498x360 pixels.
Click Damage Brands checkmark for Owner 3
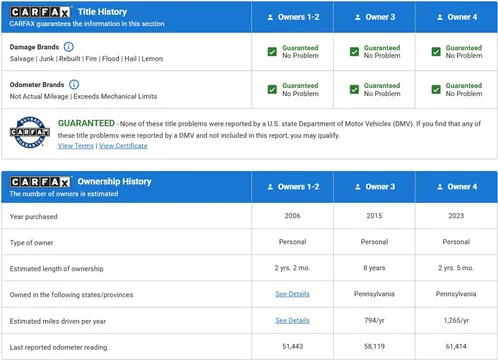coord(354,52)
